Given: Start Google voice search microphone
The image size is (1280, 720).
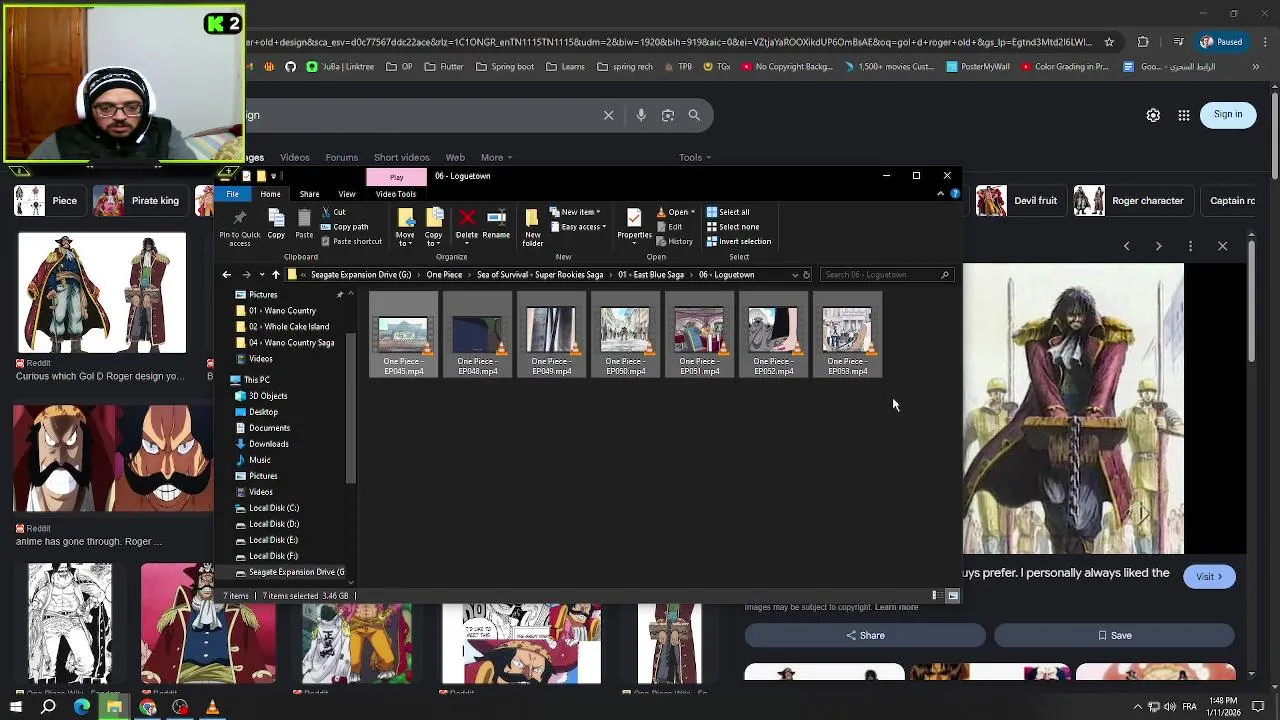Looking at the screenshot, I should pos(641,115).
